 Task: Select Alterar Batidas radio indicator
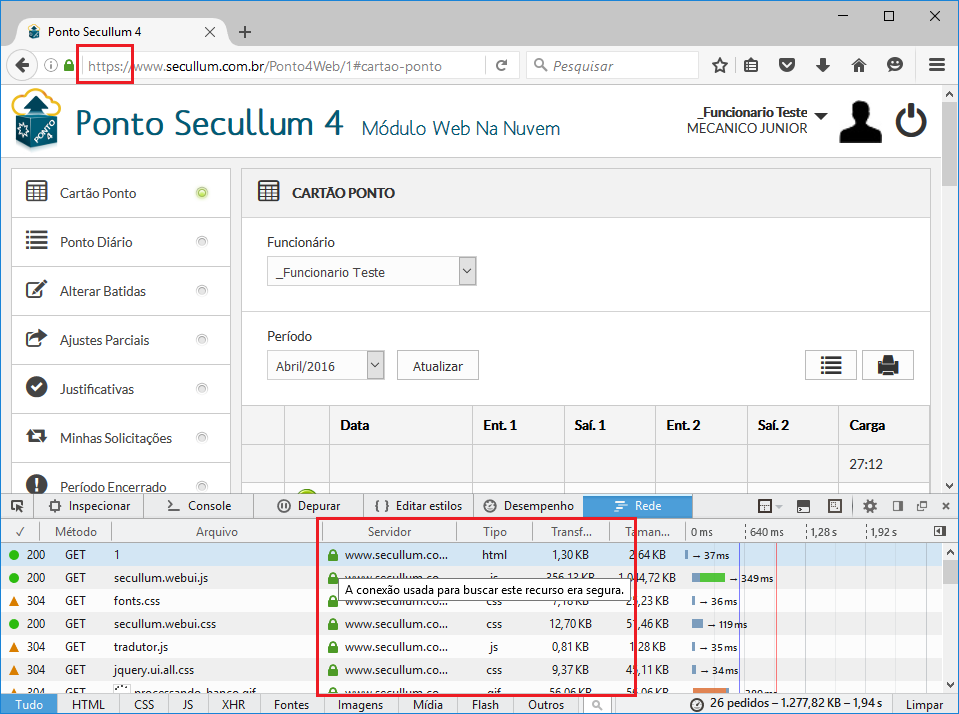(202, 291)
